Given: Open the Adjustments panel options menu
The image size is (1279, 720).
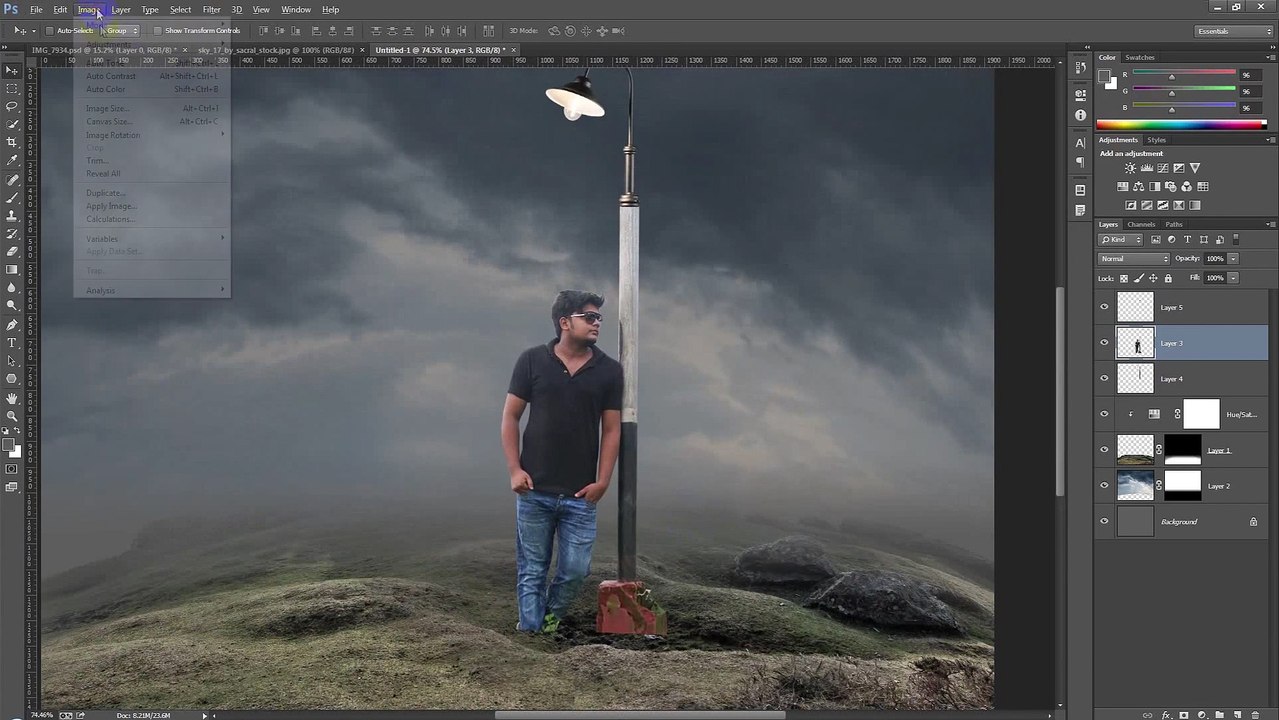Looking at the screenshot, I should point(1271,140).
